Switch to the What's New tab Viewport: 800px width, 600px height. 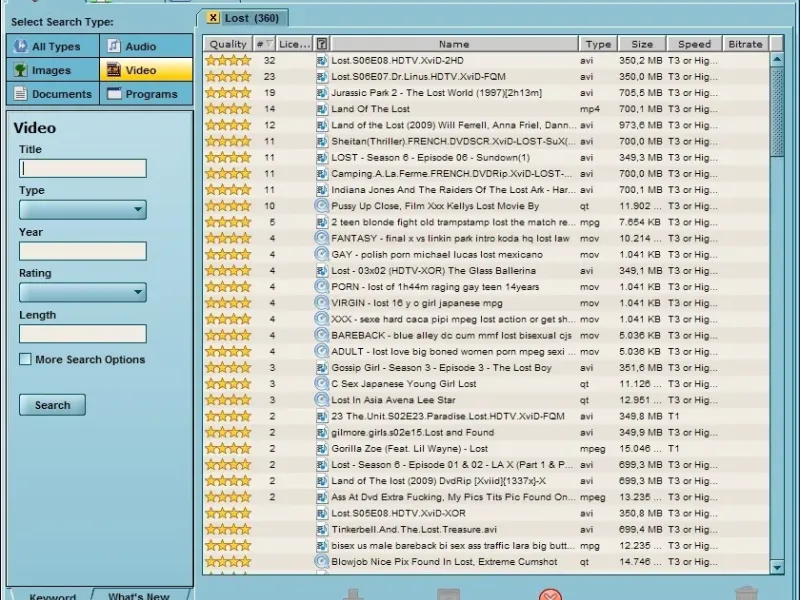[138, 596]
